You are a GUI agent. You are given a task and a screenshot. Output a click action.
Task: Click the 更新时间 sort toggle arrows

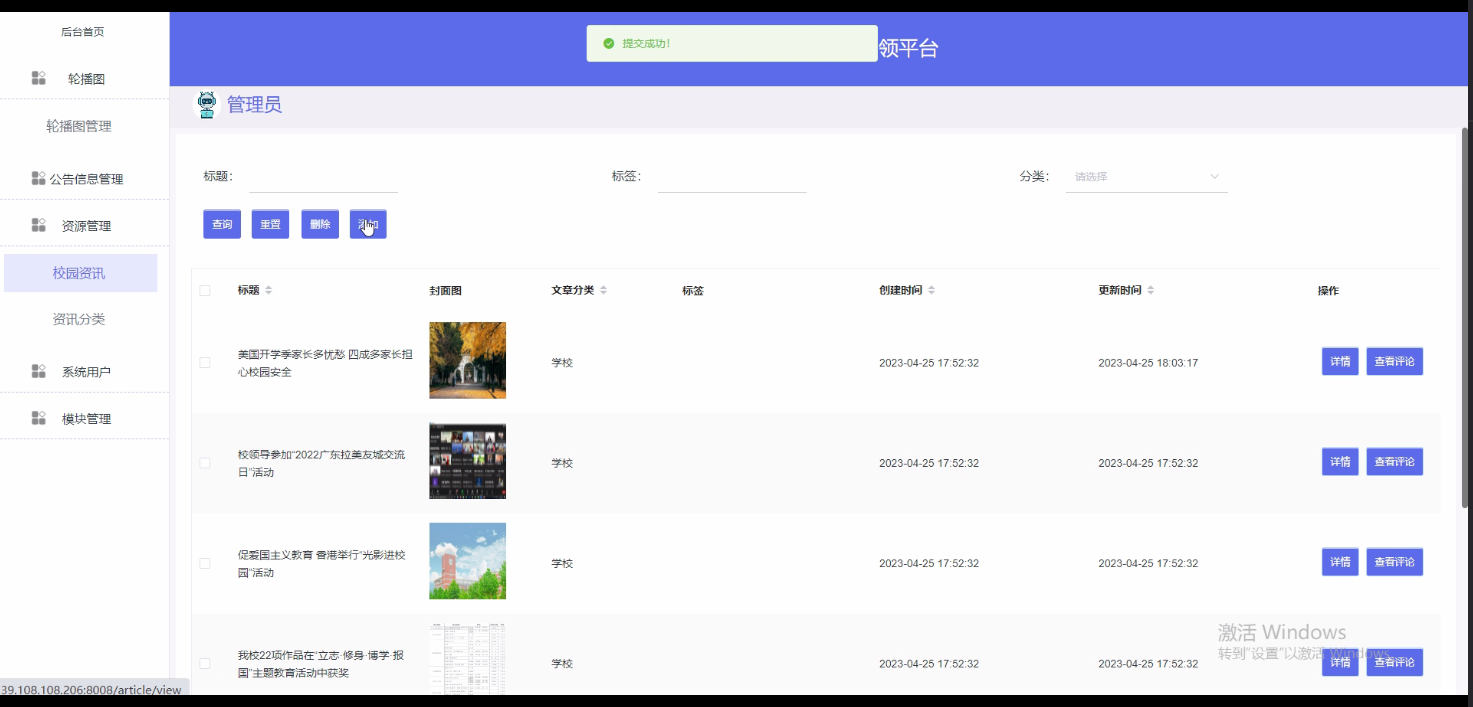[x=1150, y=289]
